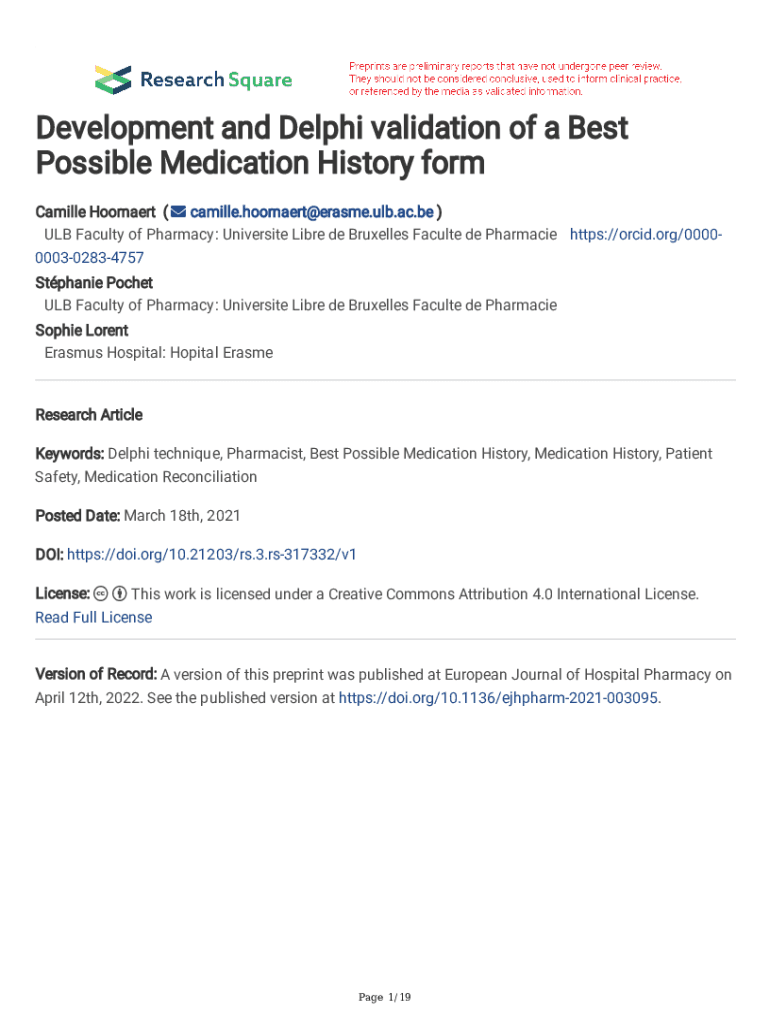This screenshot has height=1024, width=770.
Task: Click the Research Square wordmark text
Action: pyautogui.click(x=216, y=80)
